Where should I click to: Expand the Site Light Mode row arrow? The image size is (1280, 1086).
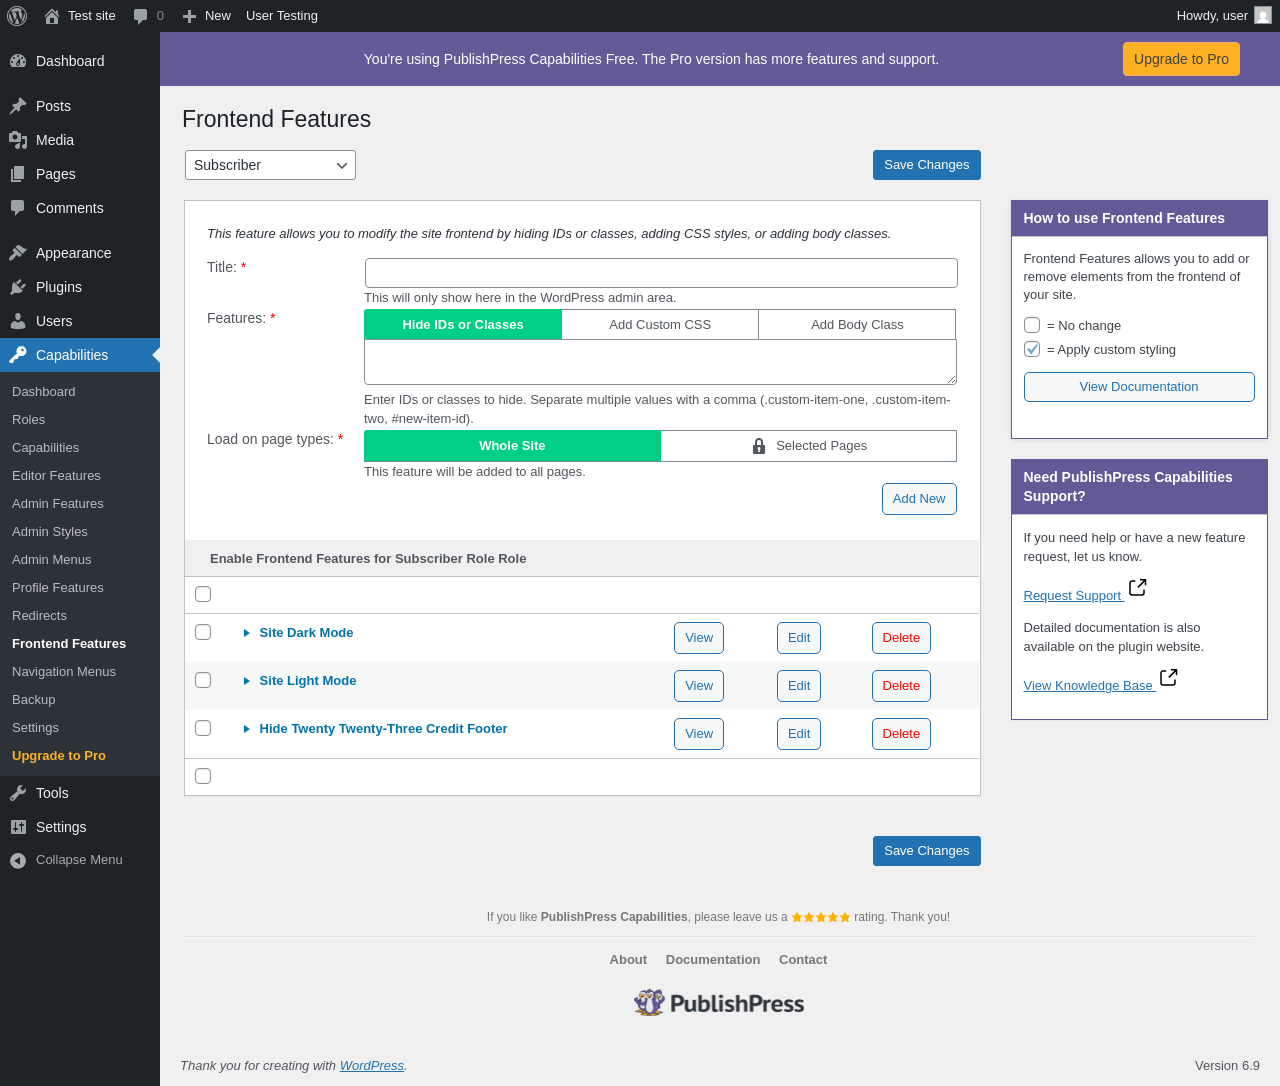pyautogui.click(x=247, y=681)
